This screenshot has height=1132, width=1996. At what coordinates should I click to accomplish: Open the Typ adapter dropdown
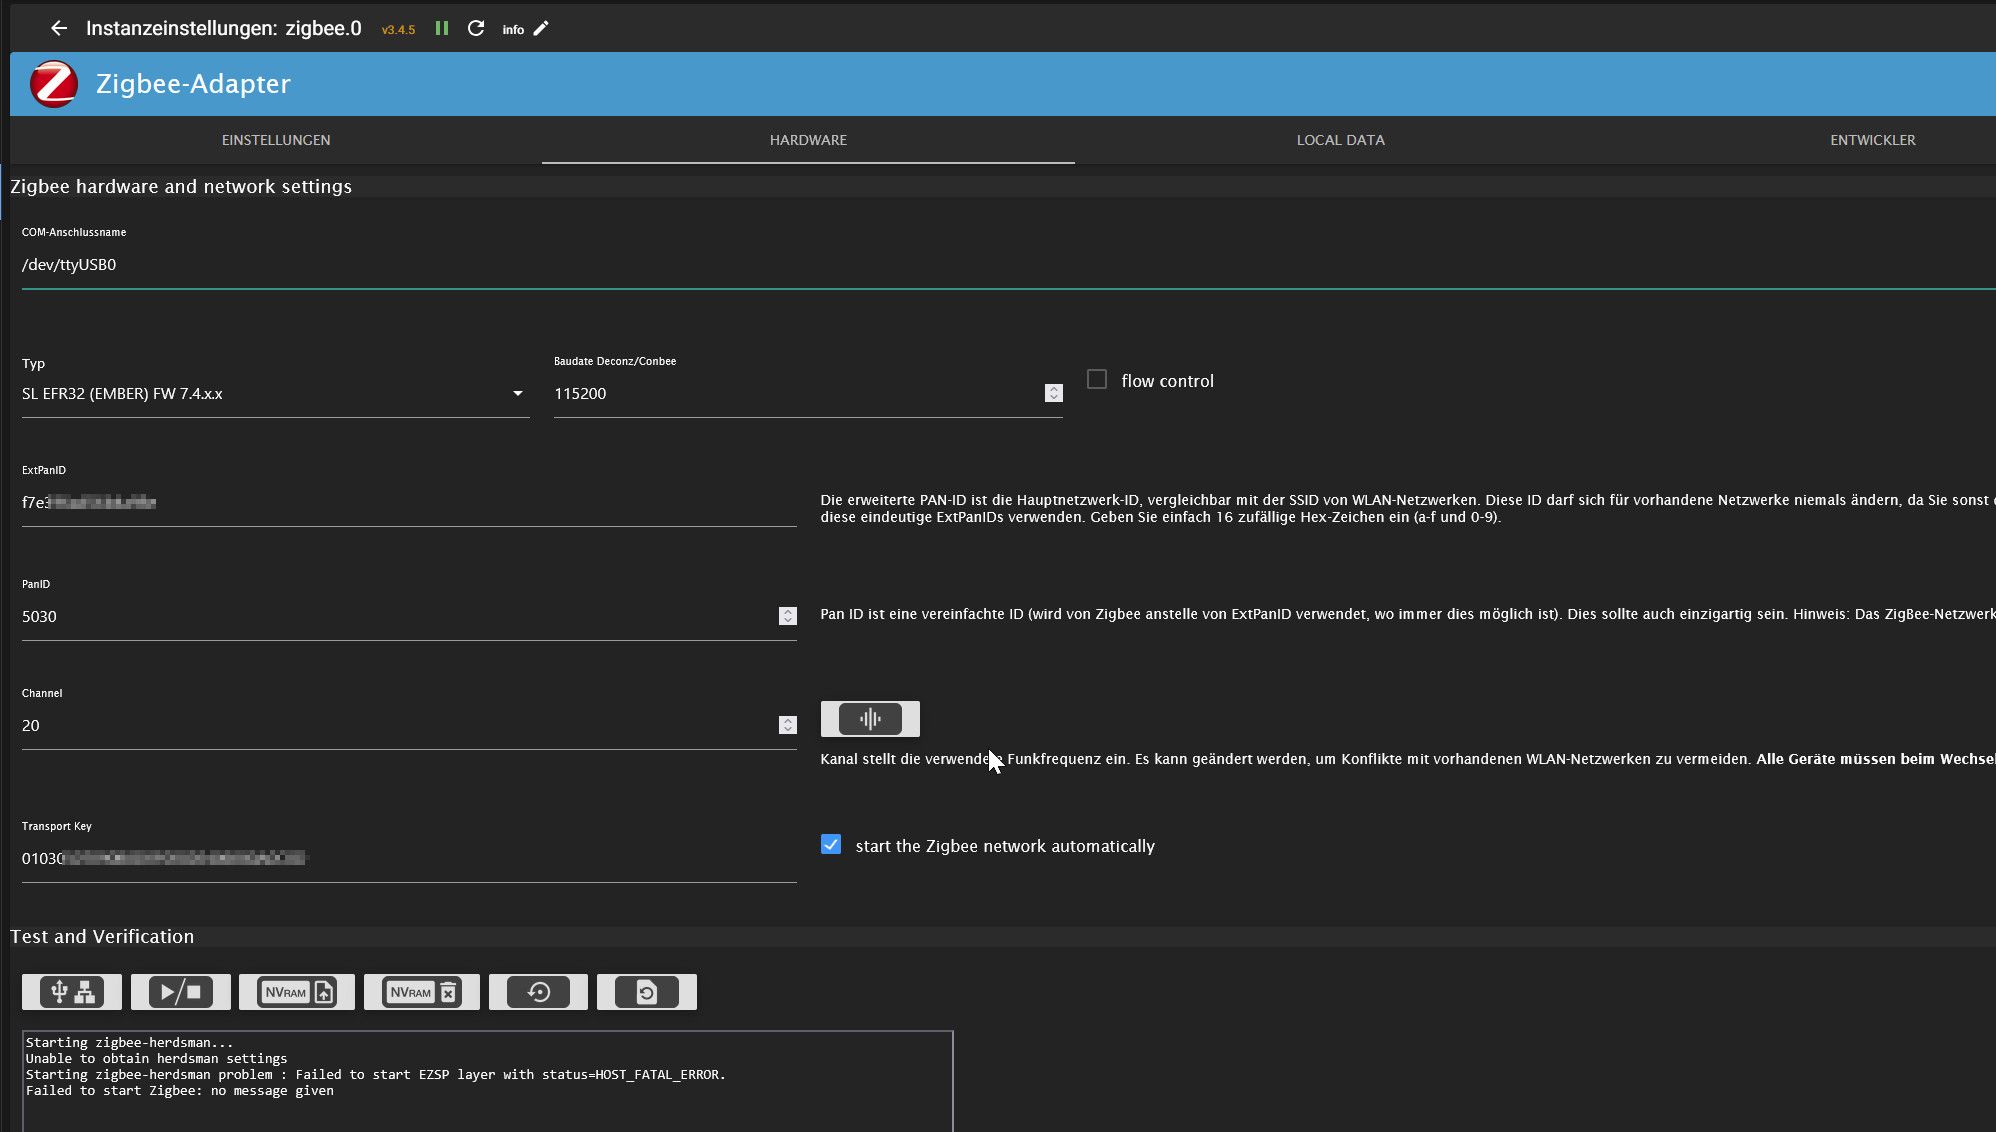click(x=276, y=394)
